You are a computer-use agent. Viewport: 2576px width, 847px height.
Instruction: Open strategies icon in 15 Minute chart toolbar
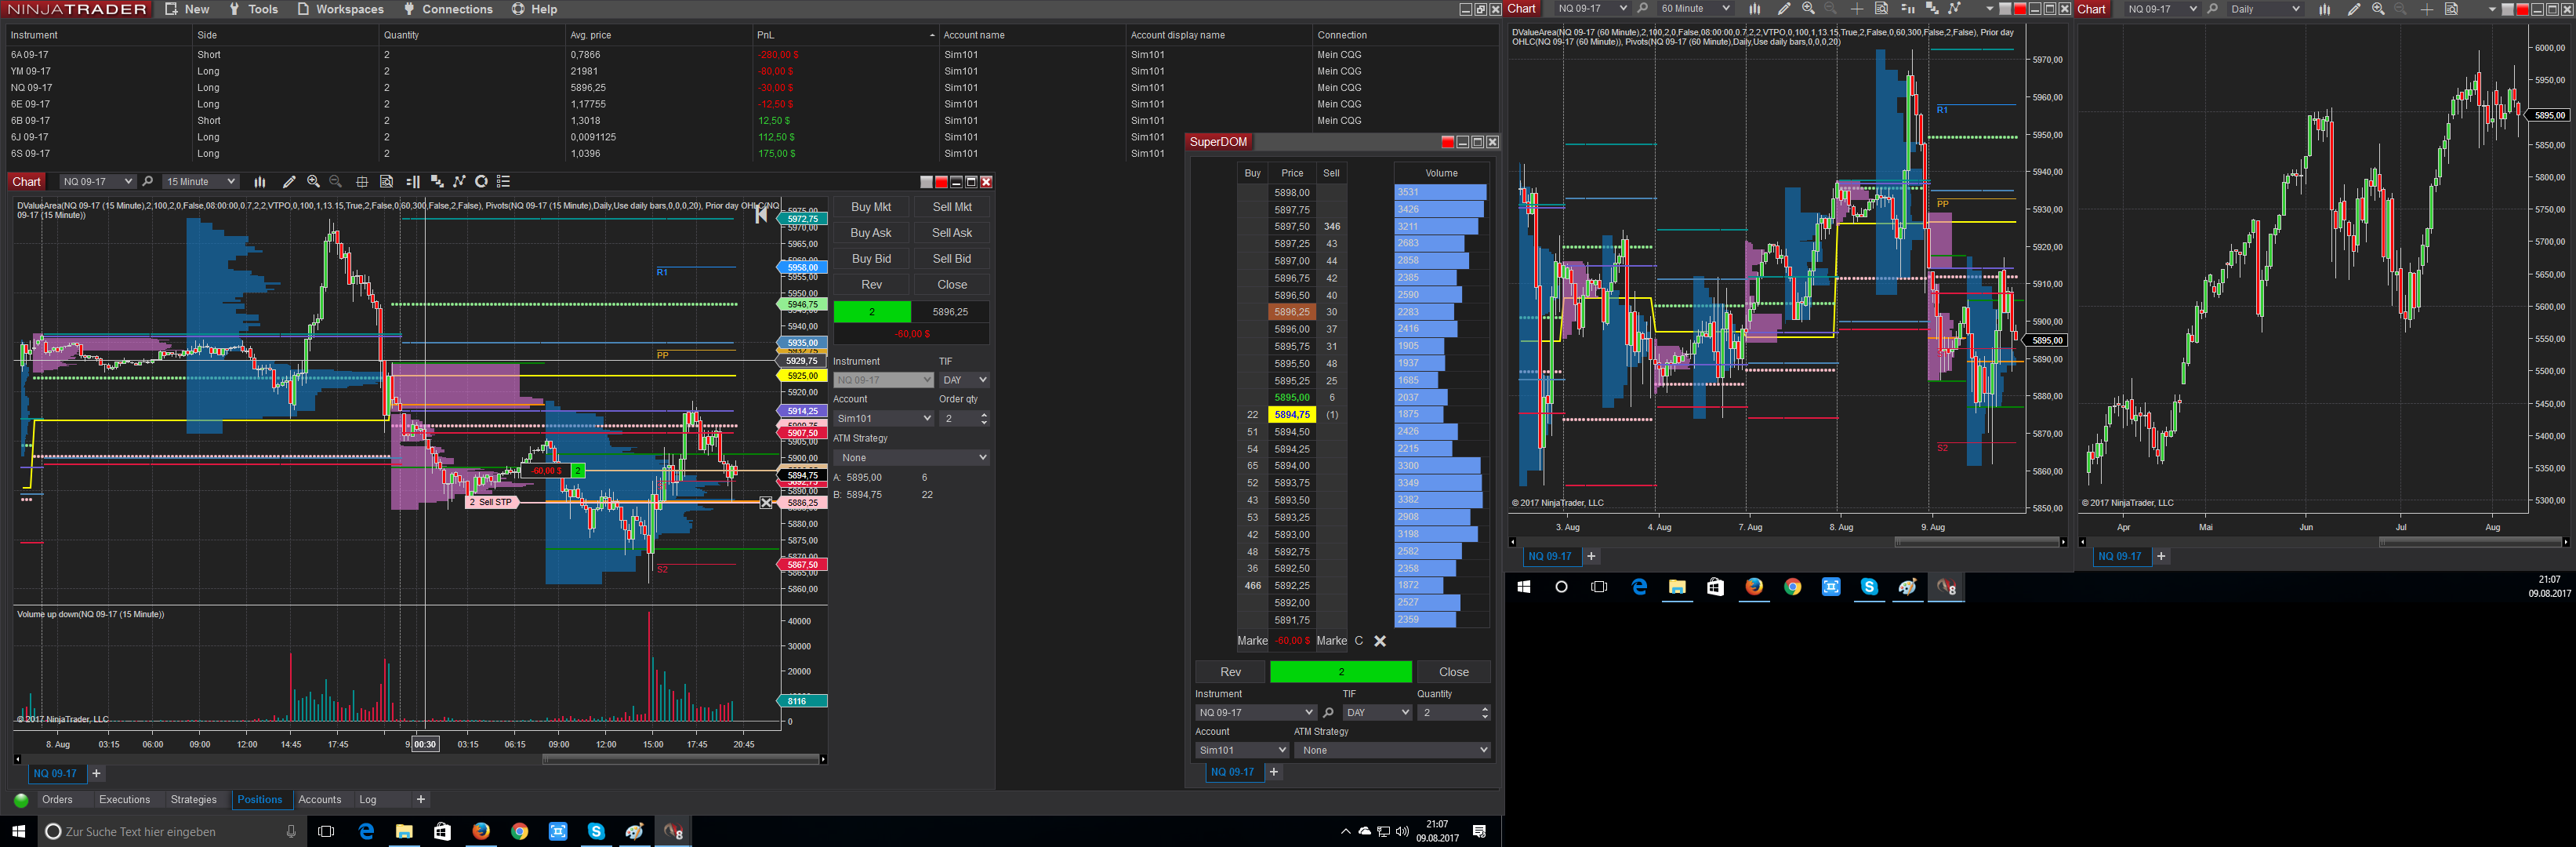(460, 182)
